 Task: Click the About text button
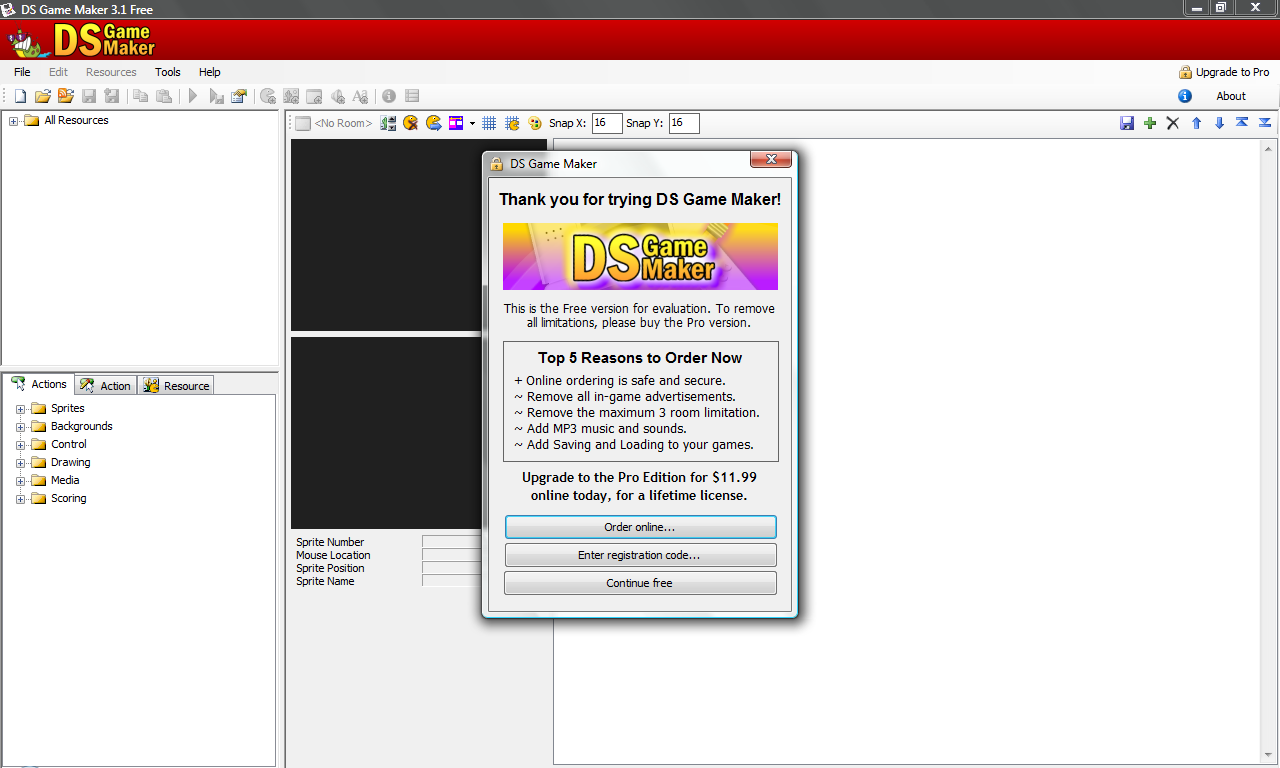[1231, 96]
